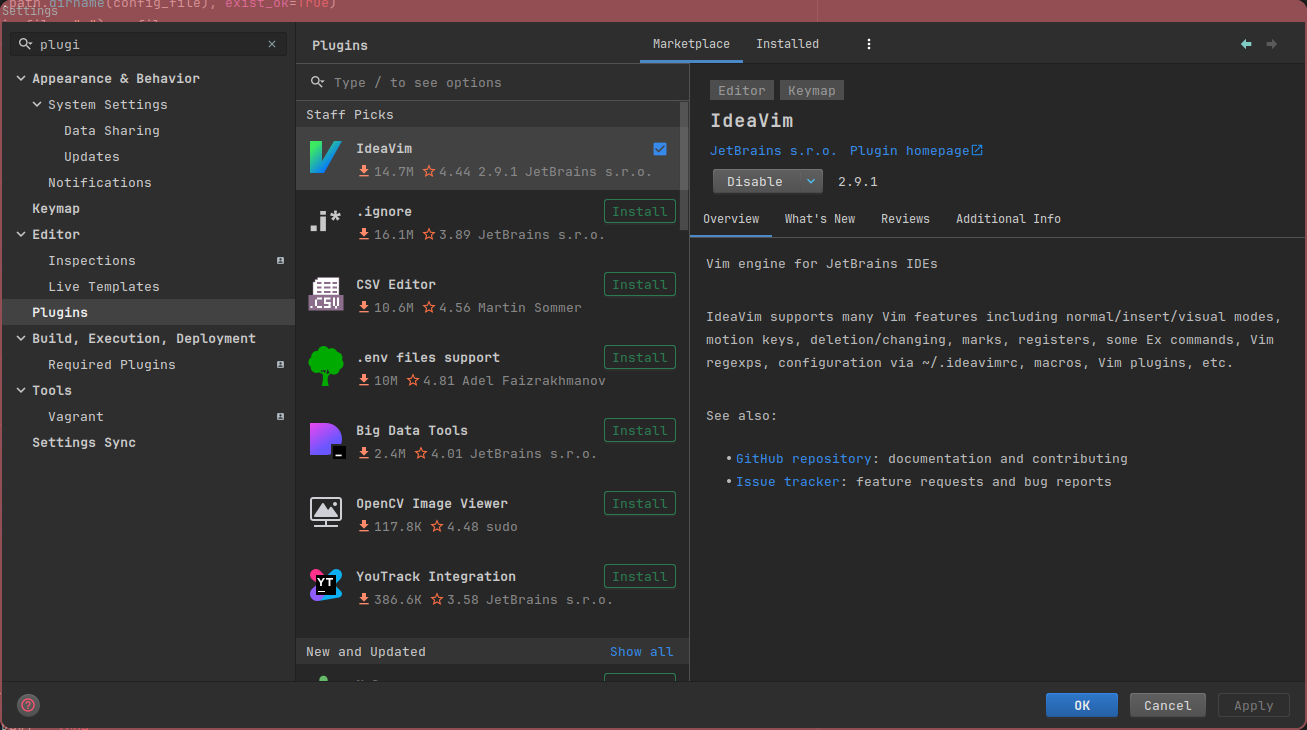Open the plugins three-dot options menu
This screenshot has width=1307, height=730.
pyautogui.click(x=869, y=44)
